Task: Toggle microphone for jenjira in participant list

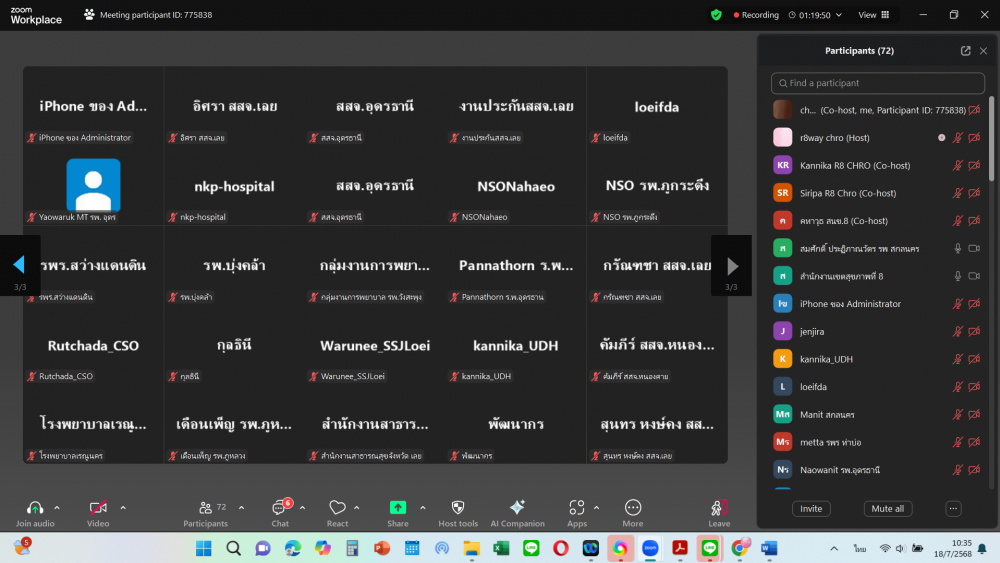Action: (x=957, y=331)
